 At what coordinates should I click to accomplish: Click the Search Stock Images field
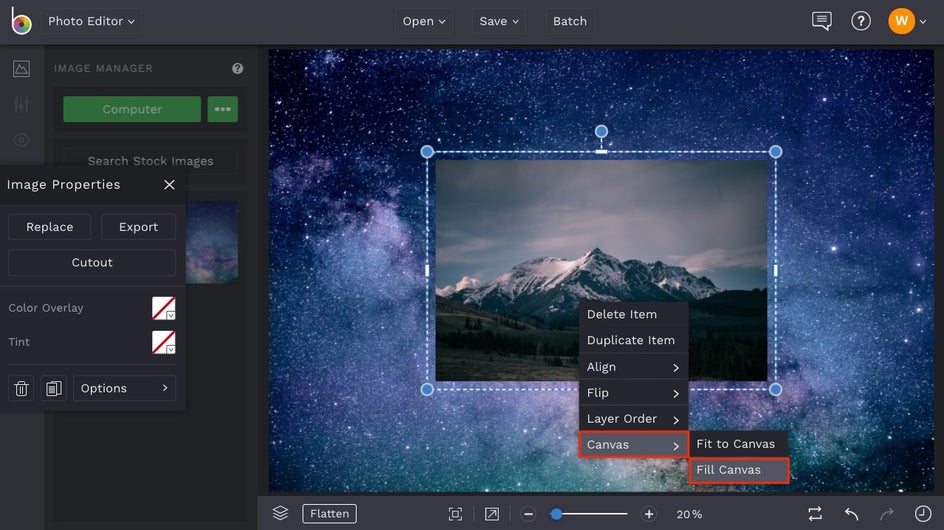pos(151,161)
